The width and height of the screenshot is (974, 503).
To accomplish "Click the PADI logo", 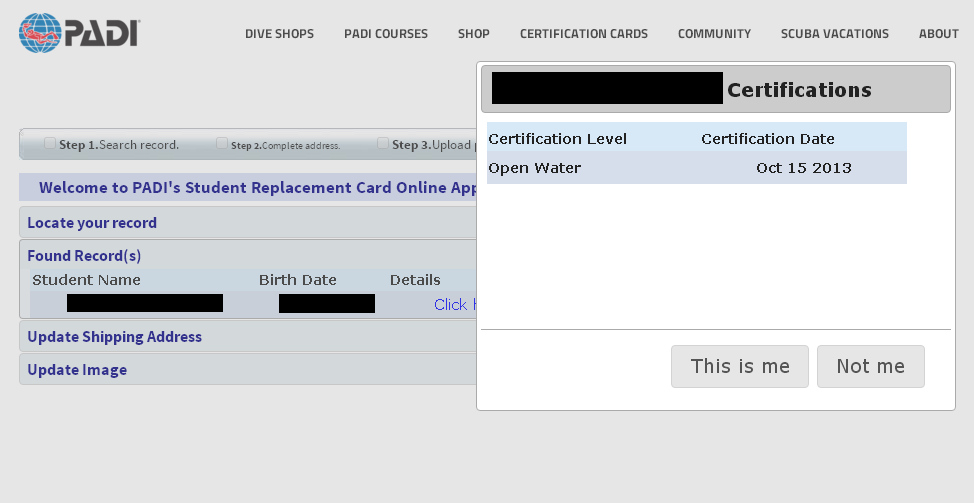I will point(80,33).
